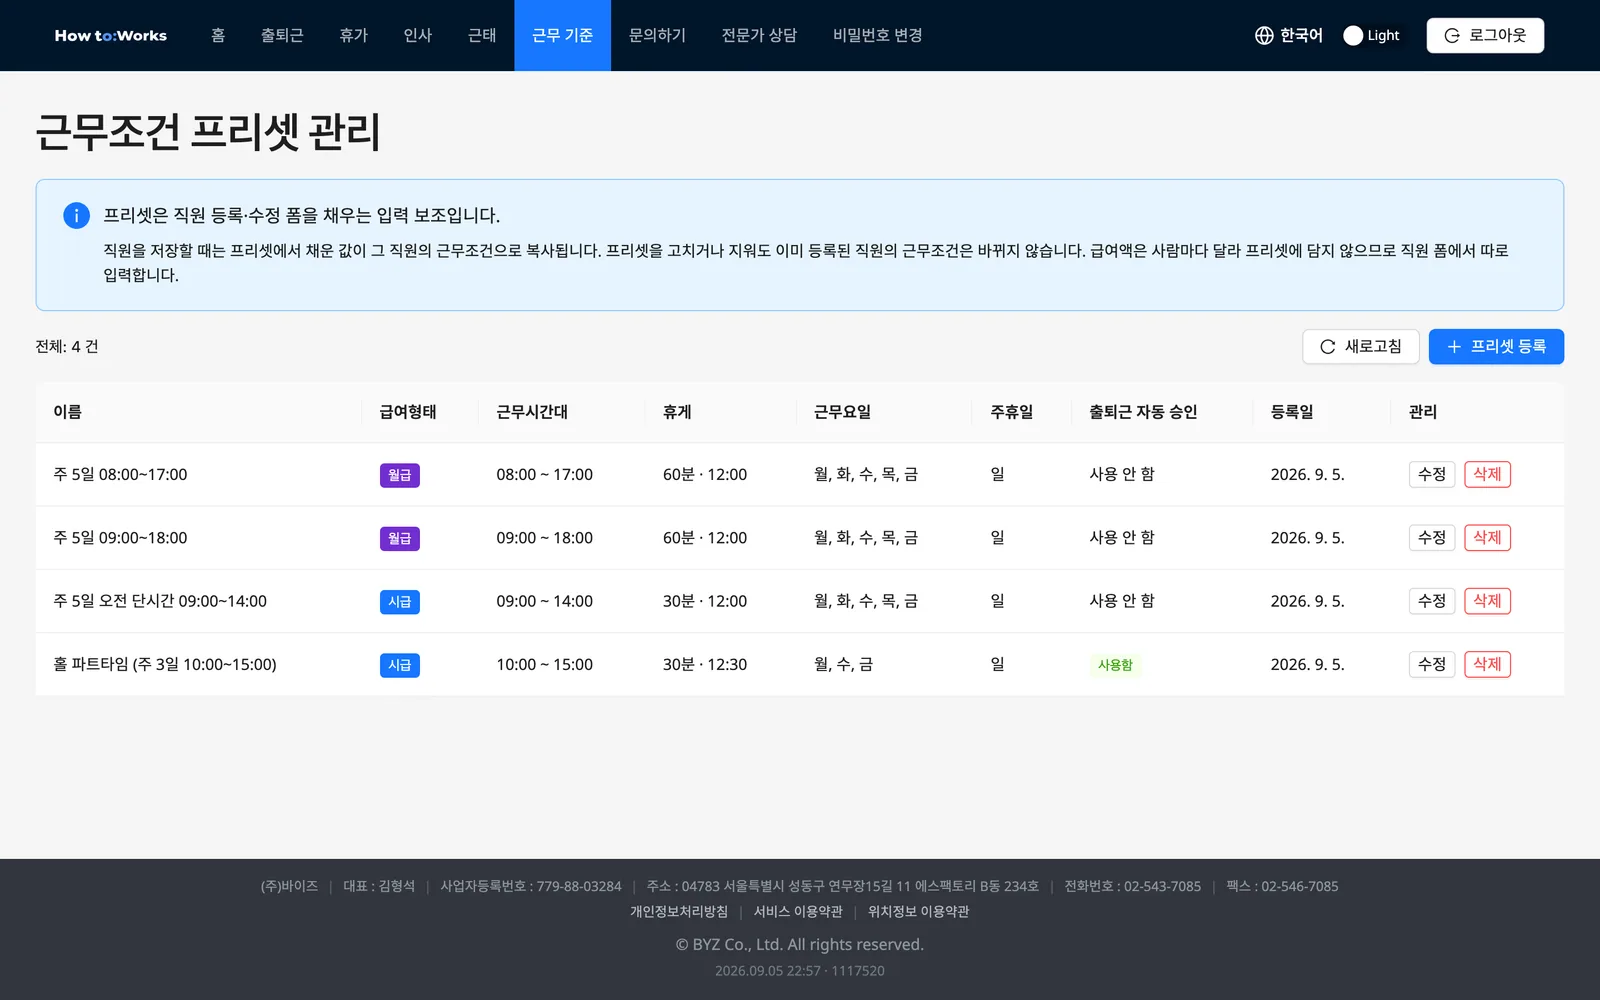Click the 홀 파트타임 (주 3일 10:00~15:00) name
The width and height of the screenshot is (1600, 1000).
(165, 664)
